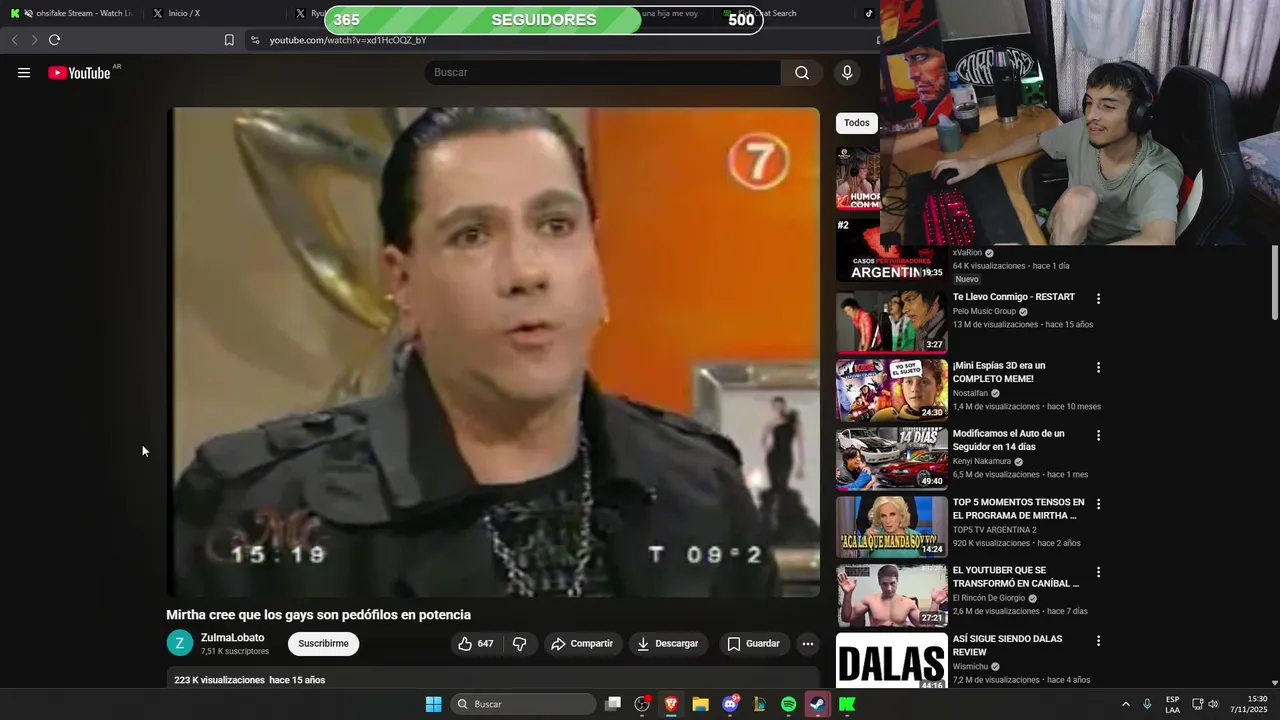This screenshot has width=1280, height=720.
Task: Show hidden system tray icons chevron
Action: coord(1125,704)
